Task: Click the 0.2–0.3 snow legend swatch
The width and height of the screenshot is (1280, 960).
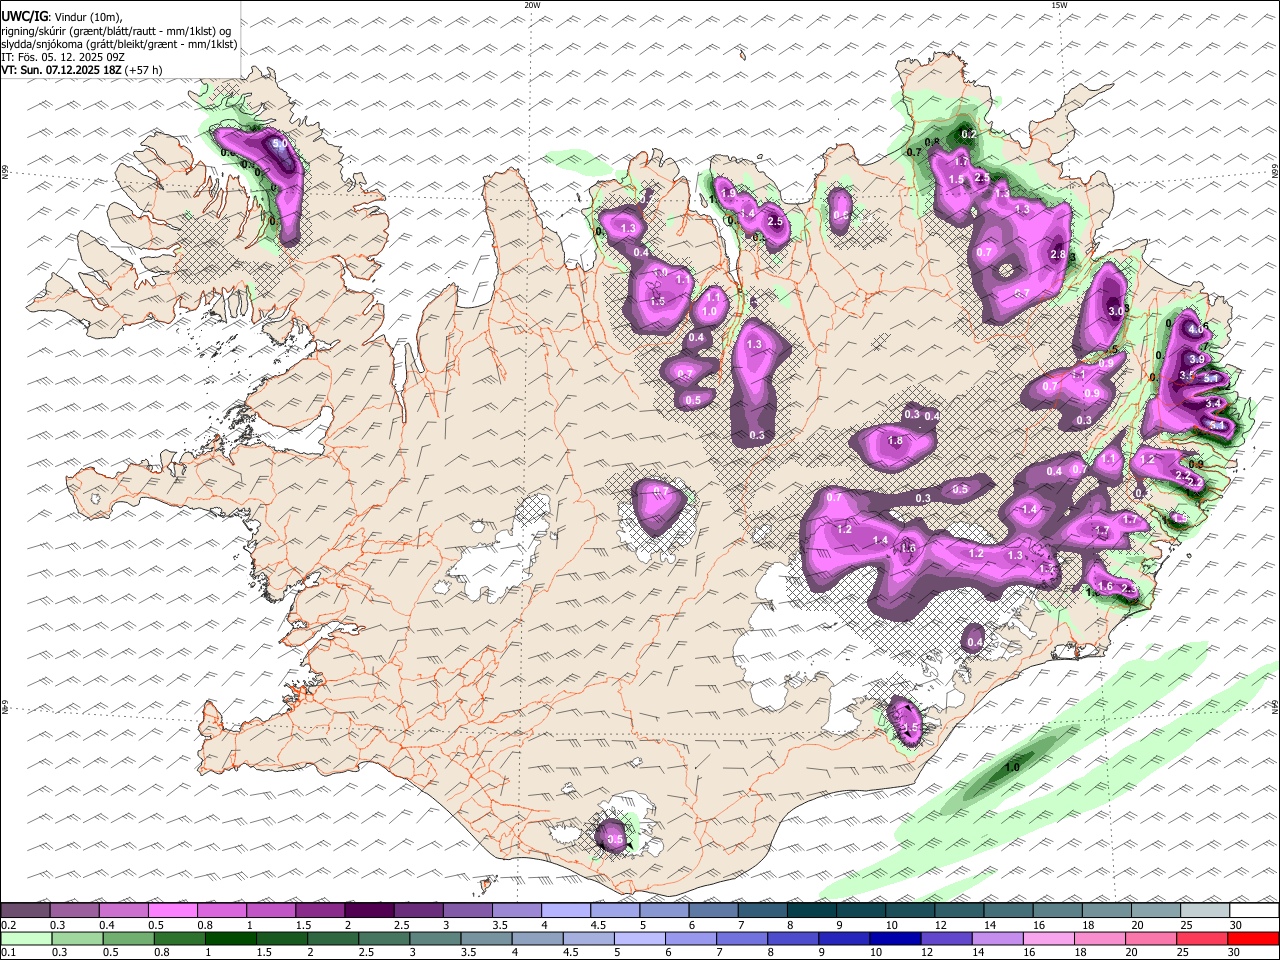Action: [25, 910]
